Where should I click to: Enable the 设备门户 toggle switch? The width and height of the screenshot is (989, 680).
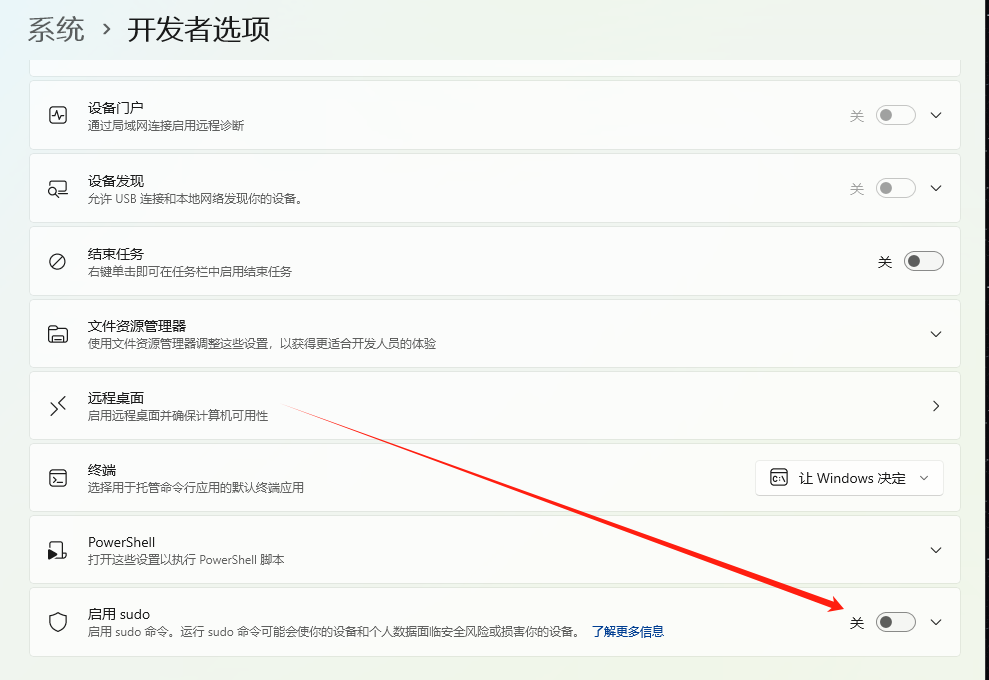[x=895, y=115]
